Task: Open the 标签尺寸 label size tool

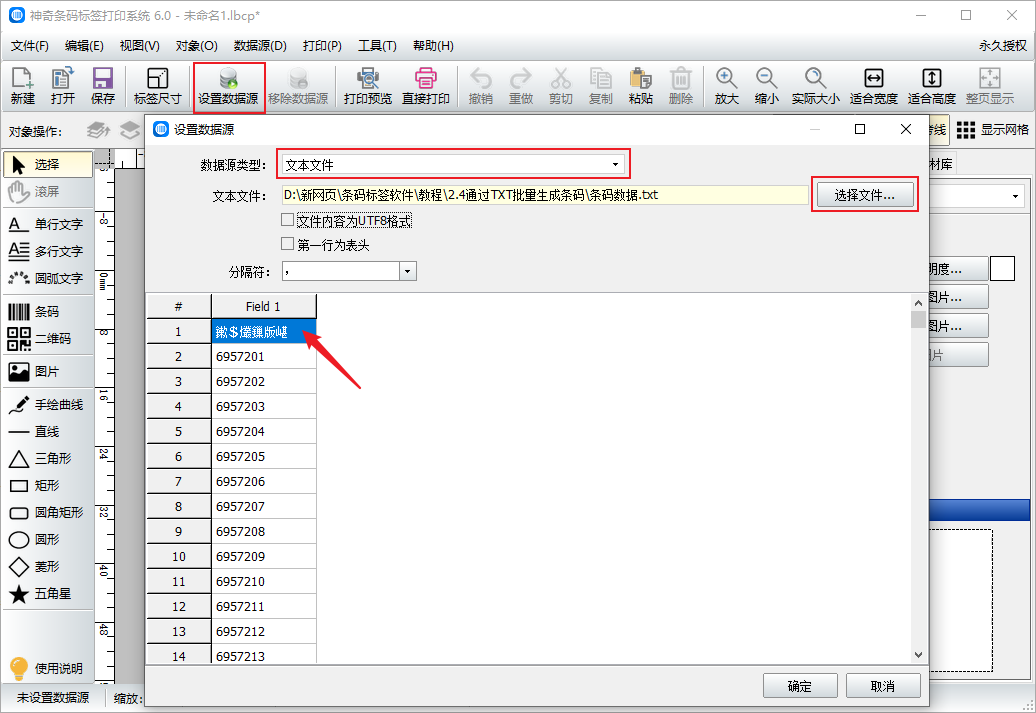Action: pyautogui.click(x=157, y=86)
